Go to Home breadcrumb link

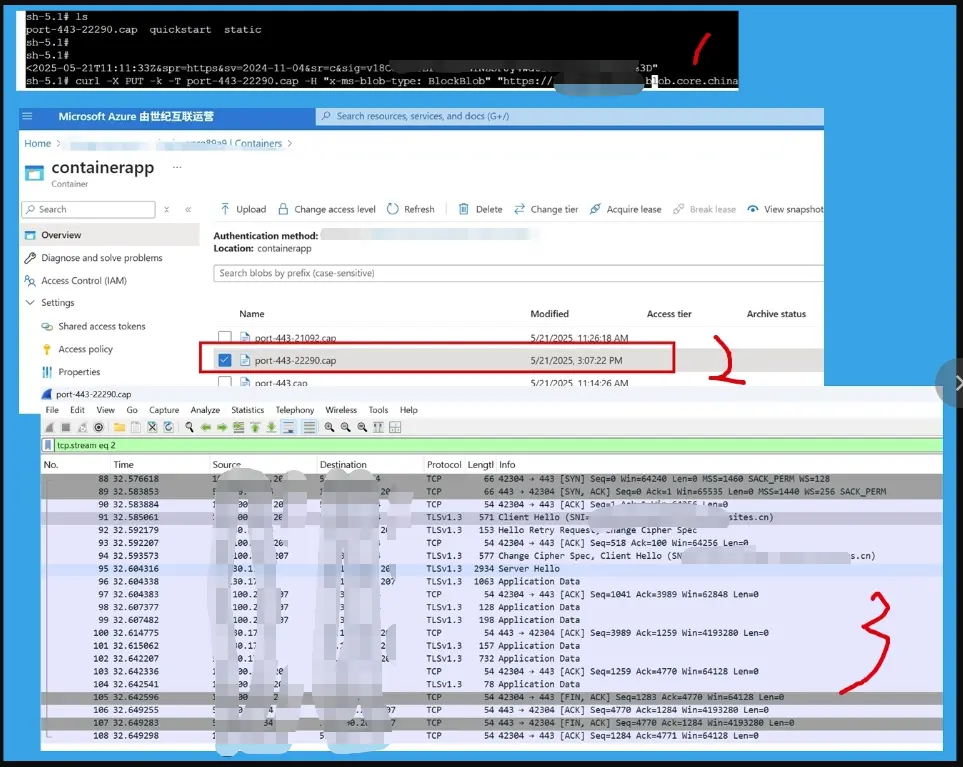tap(37, 144)
